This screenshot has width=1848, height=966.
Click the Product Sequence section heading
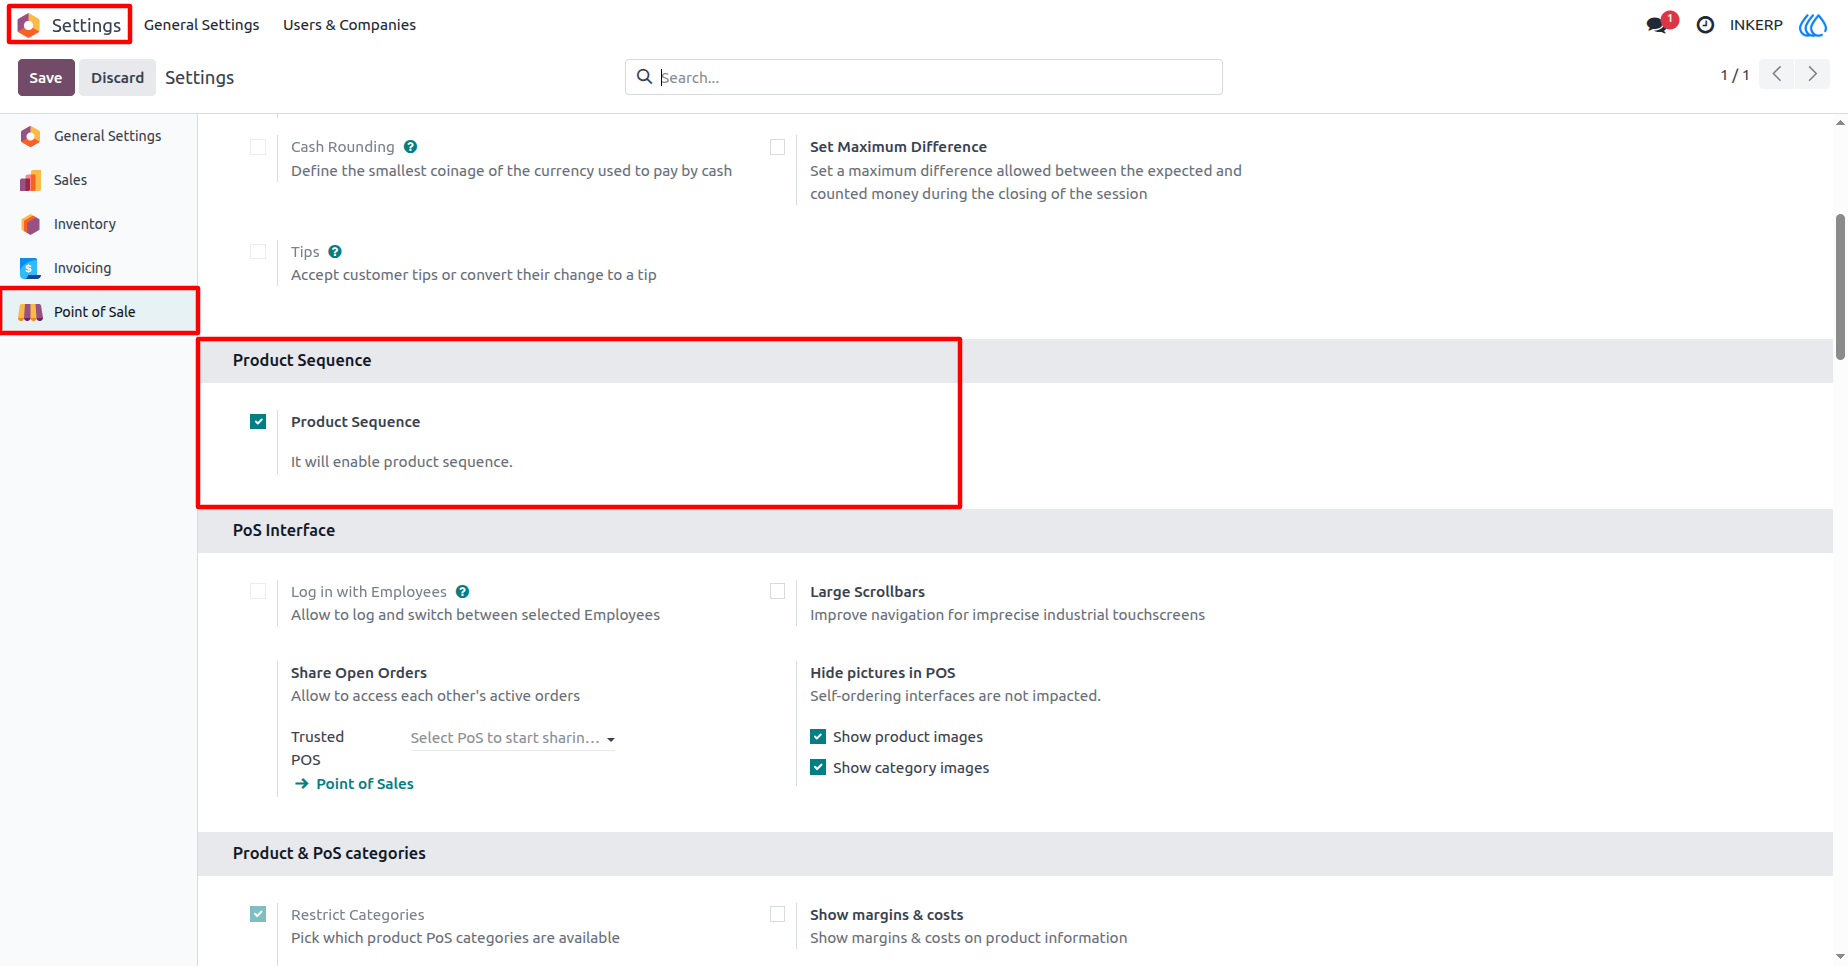tap(302, 360)
